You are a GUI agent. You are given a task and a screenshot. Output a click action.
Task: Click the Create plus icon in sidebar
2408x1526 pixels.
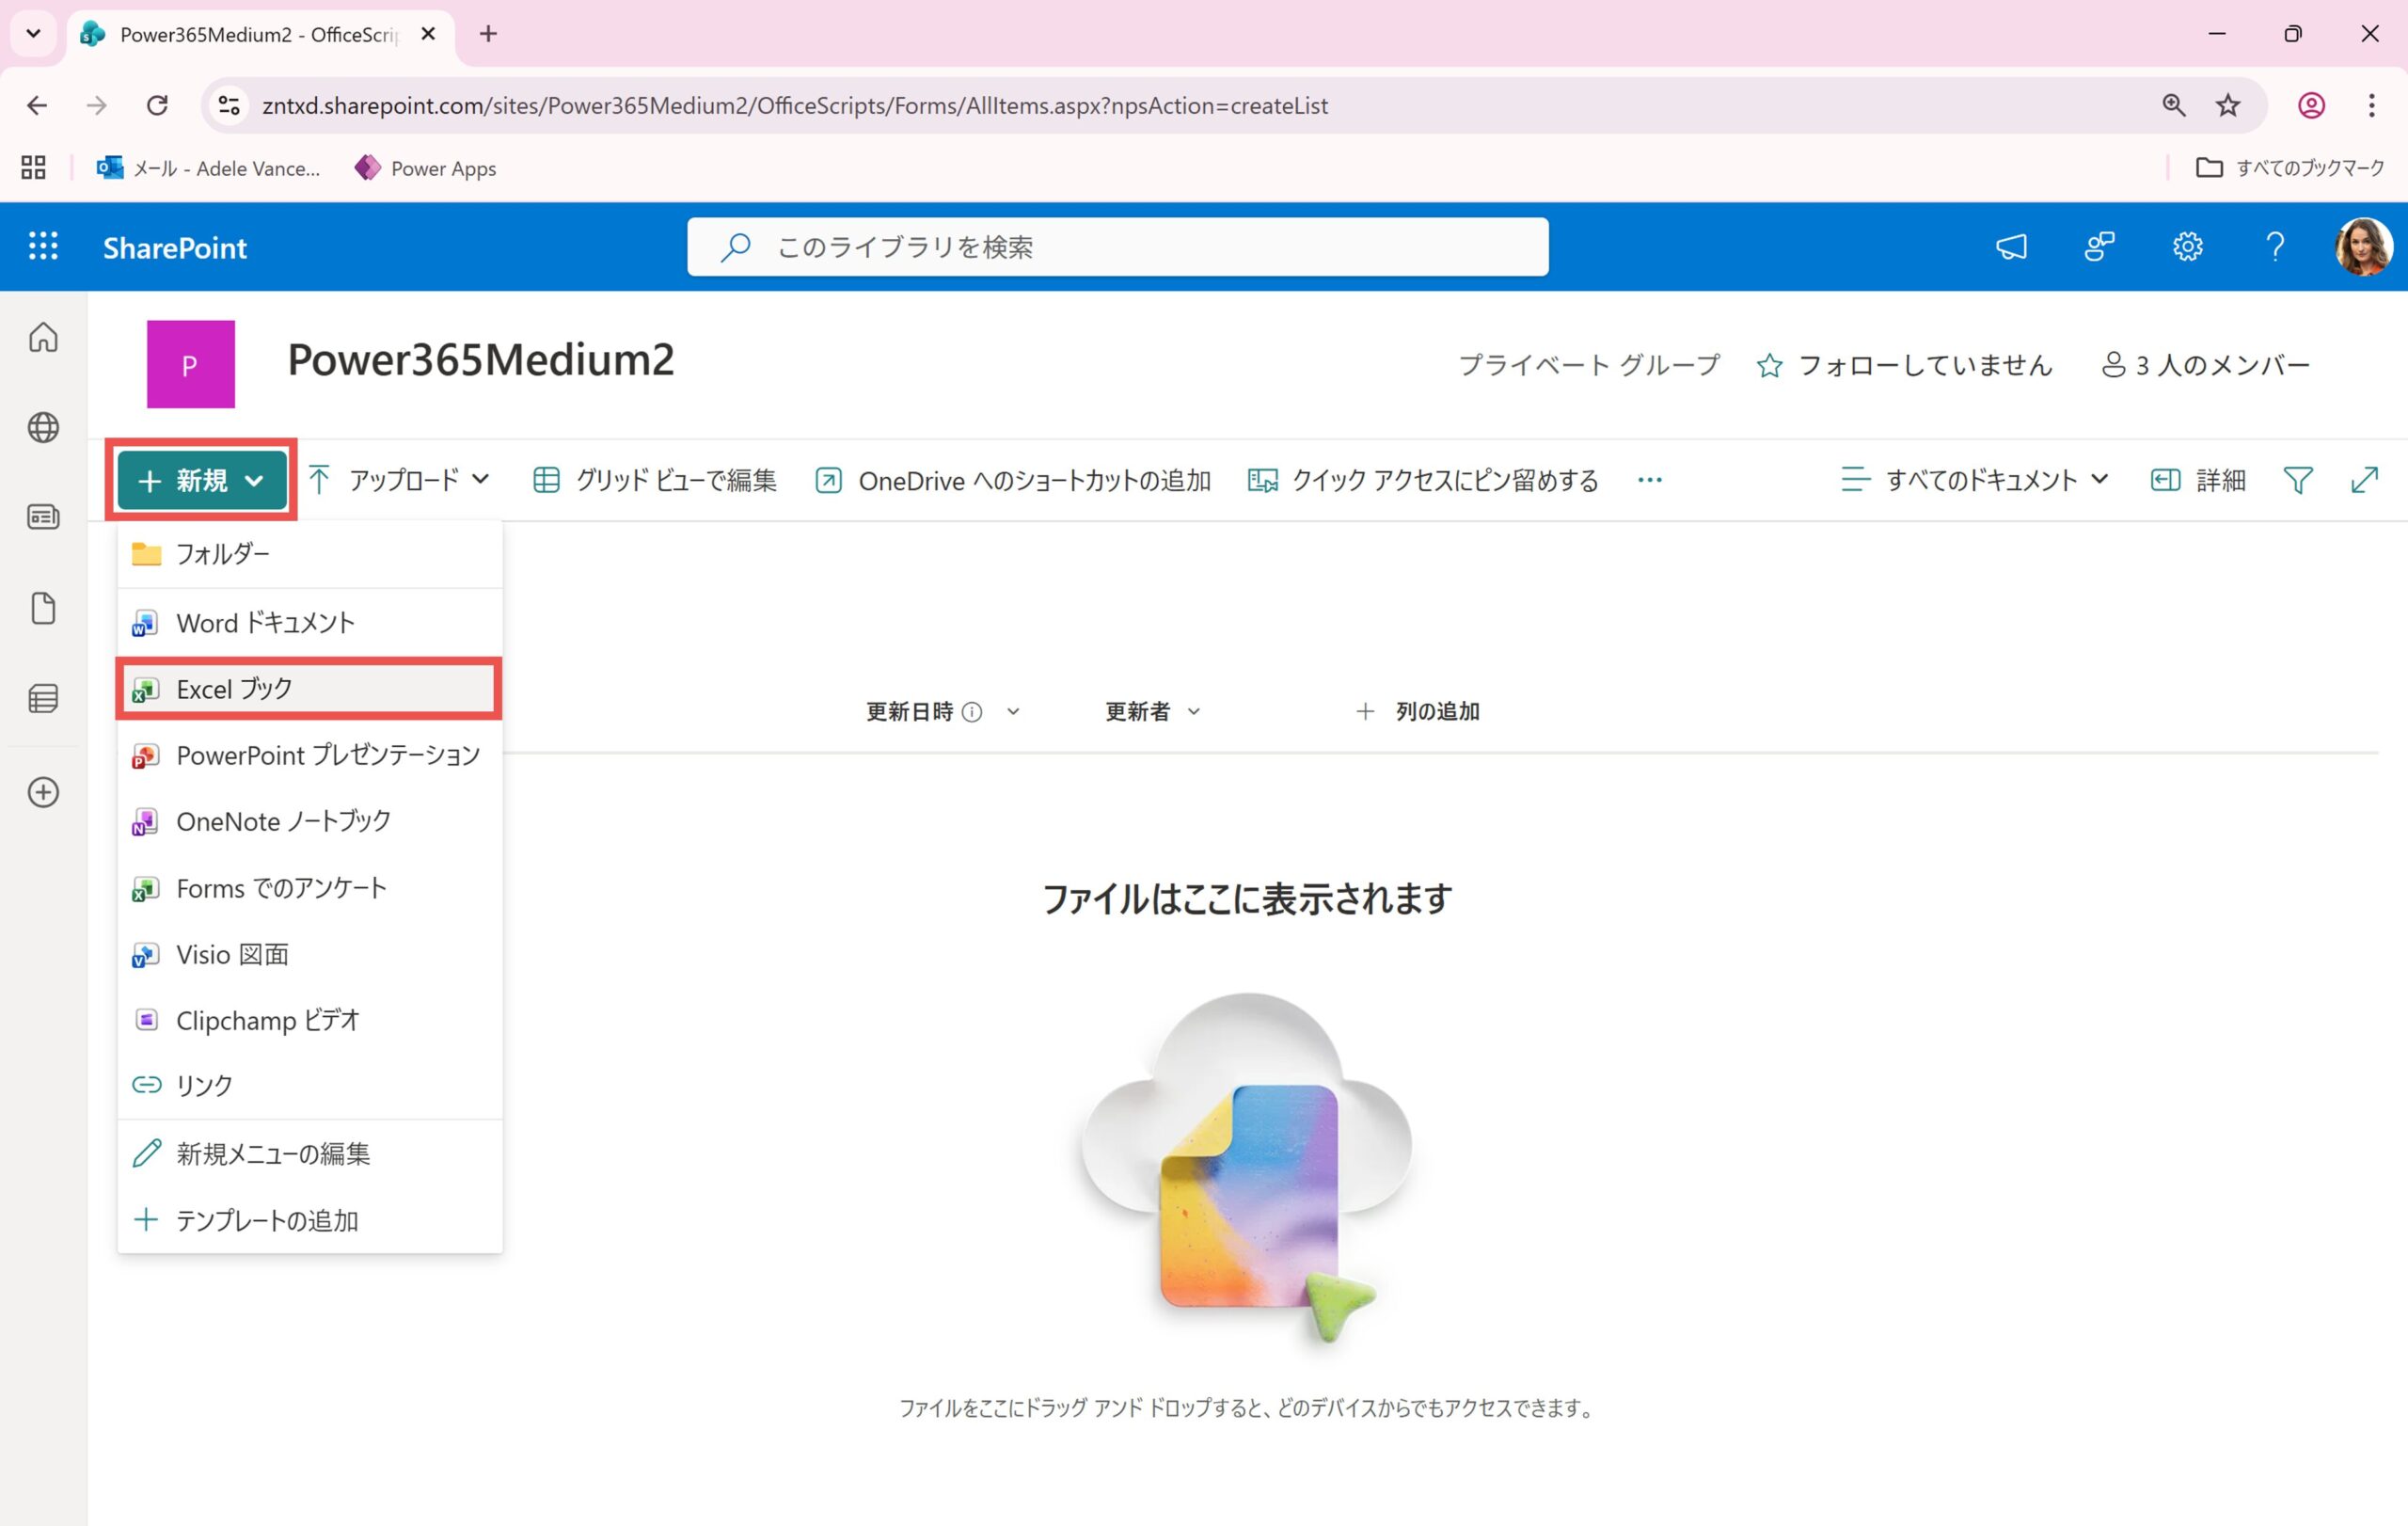tap(43, 792)
